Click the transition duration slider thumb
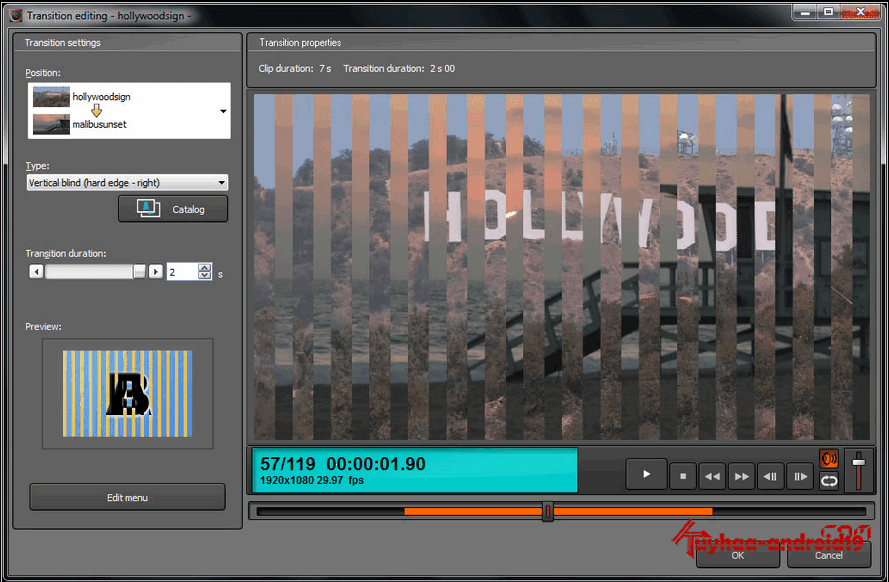889x582 pixels. [x=139, y=271]
